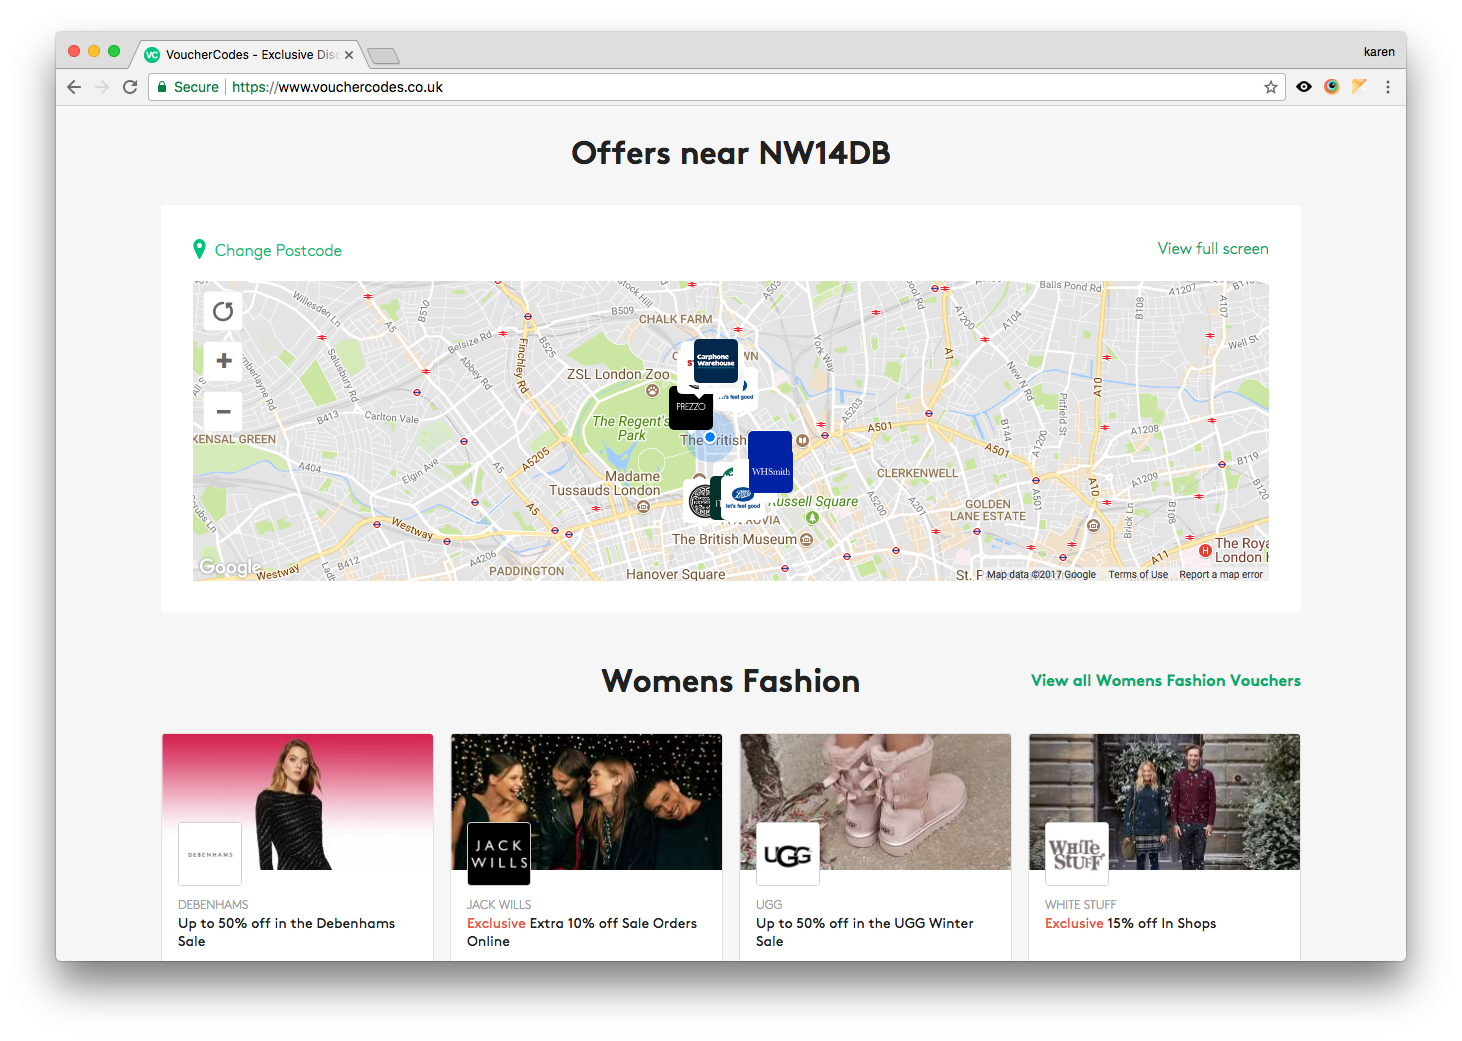This screenshot has height=1041, width=1462.
Task: Bookmark this page with the star icon
Action: click(x=1271, y=87)
